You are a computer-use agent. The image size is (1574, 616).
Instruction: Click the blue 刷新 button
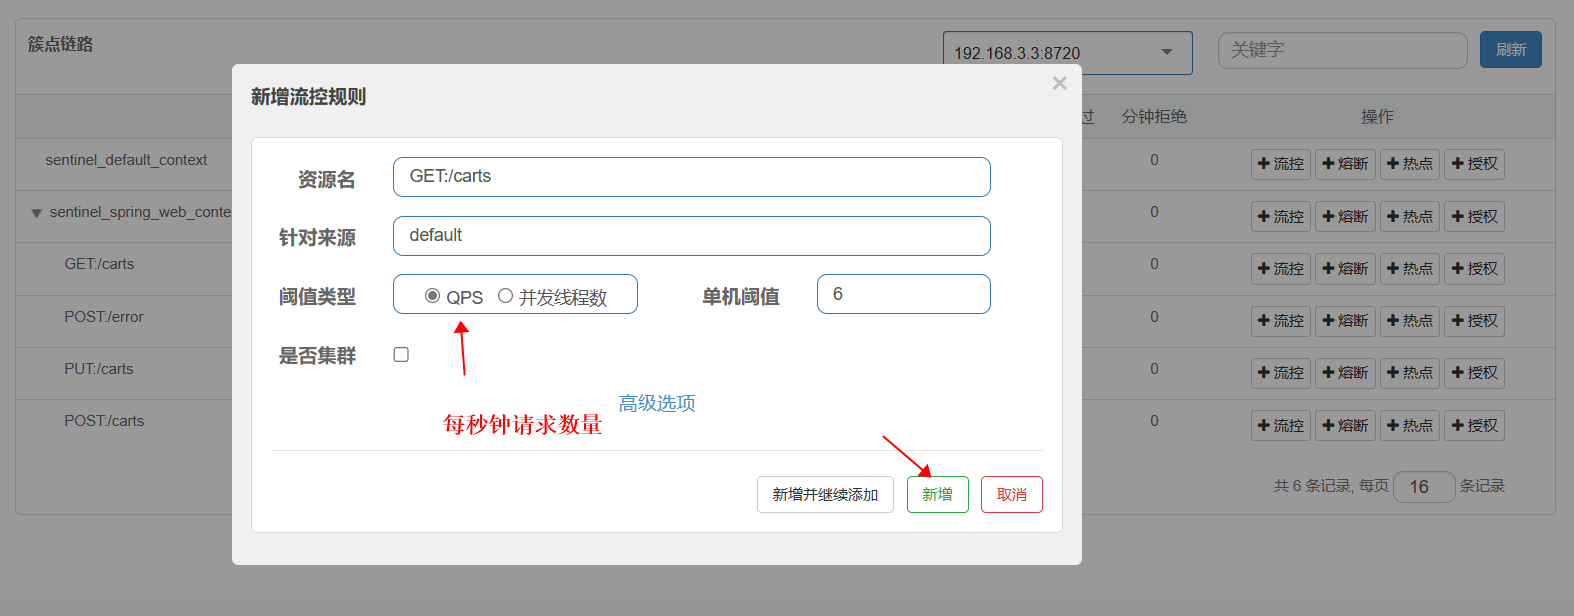pos(1510,50)
